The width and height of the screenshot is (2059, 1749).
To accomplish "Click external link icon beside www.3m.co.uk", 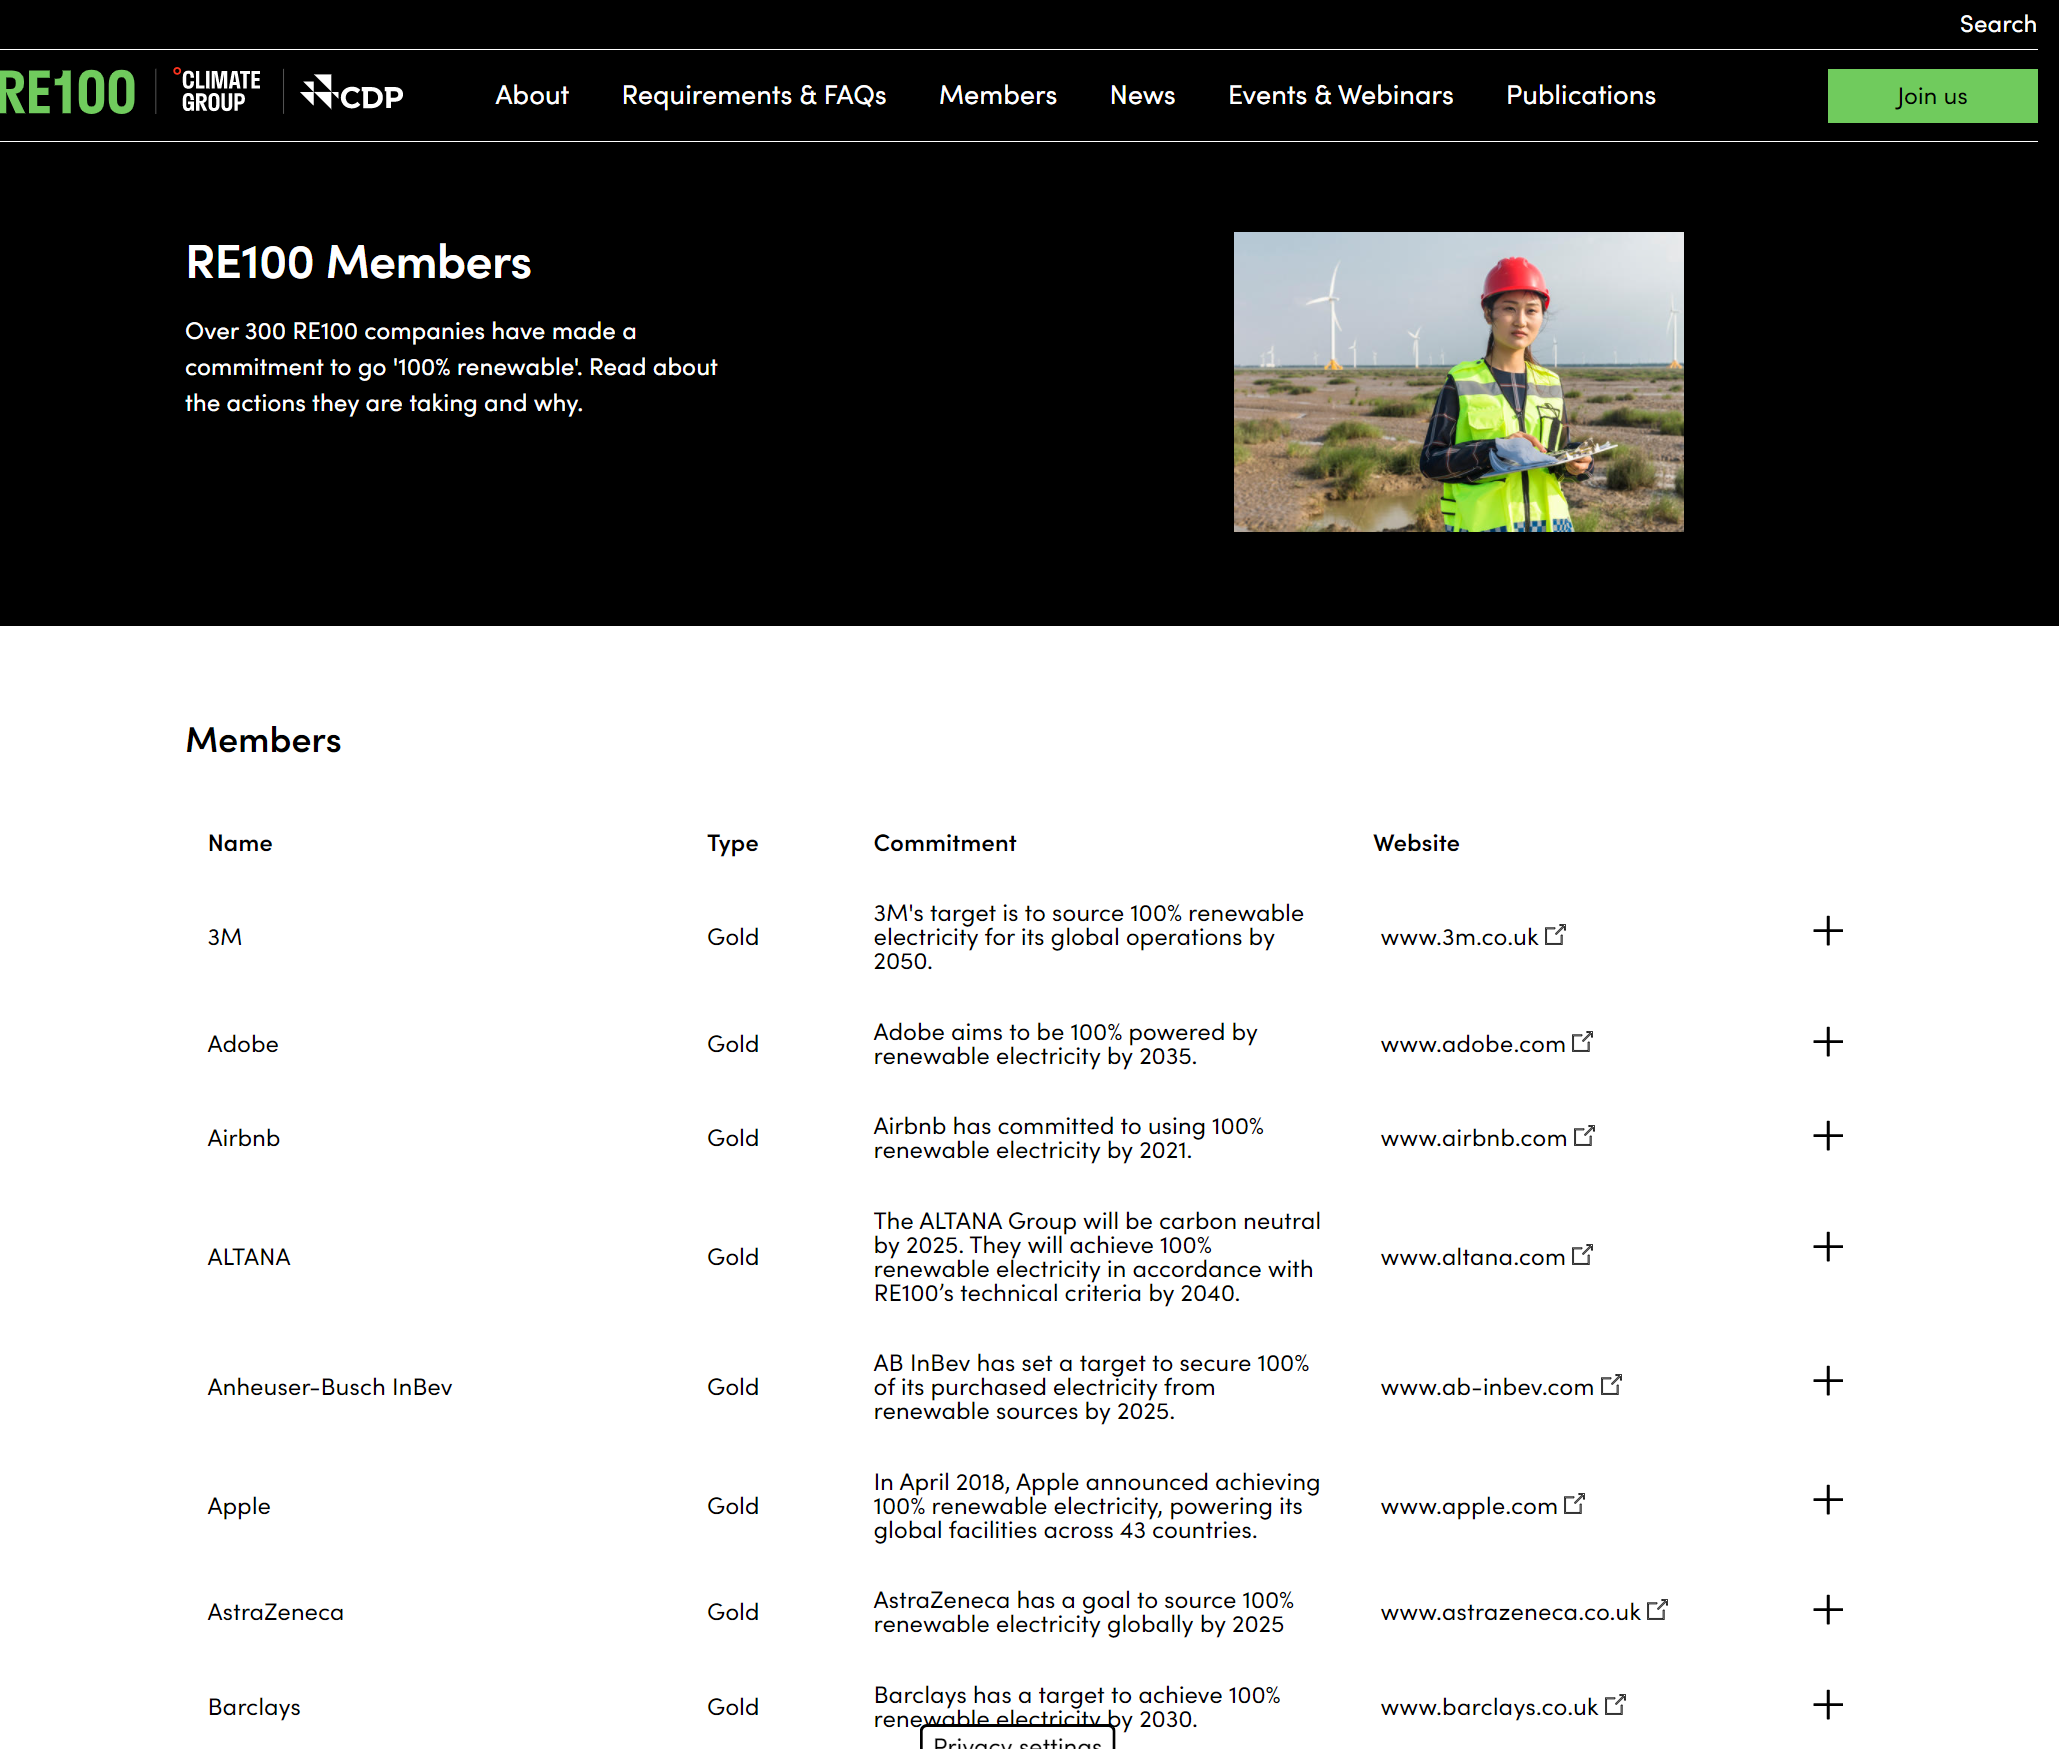I will pyautogui.click(x=1555, y=935).
